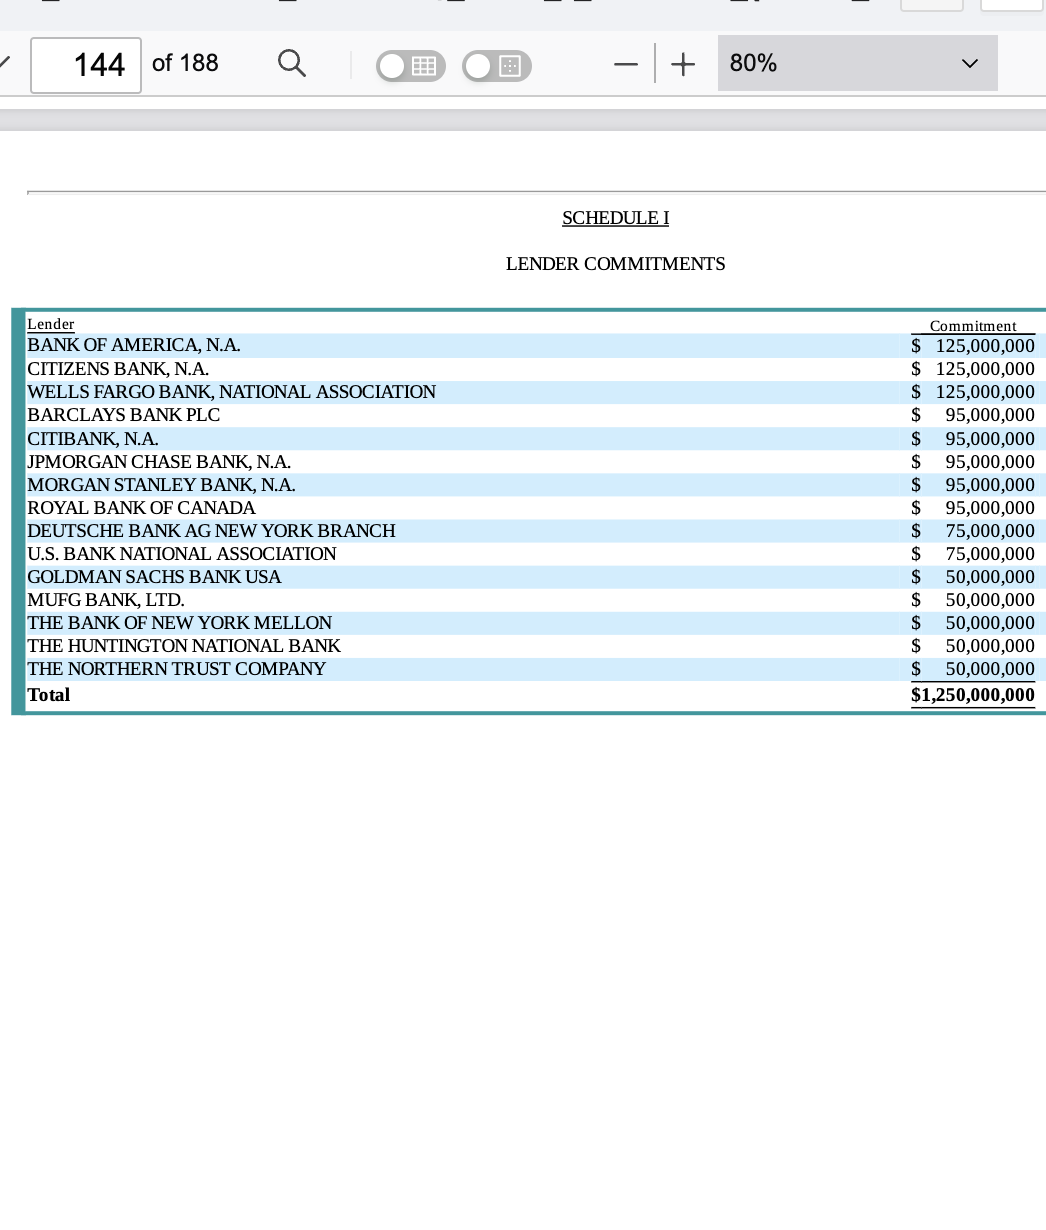Select the CITIZENS BANK, N.A. lender name

tap(118, 369)
